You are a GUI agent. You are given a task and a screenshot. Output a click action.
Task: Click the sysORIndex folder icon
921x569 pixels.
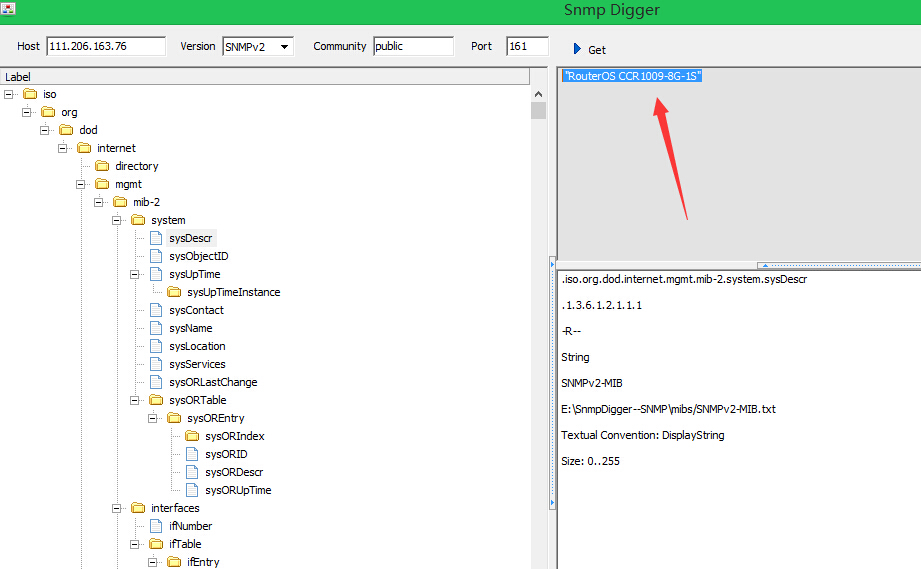coord(192,436)
